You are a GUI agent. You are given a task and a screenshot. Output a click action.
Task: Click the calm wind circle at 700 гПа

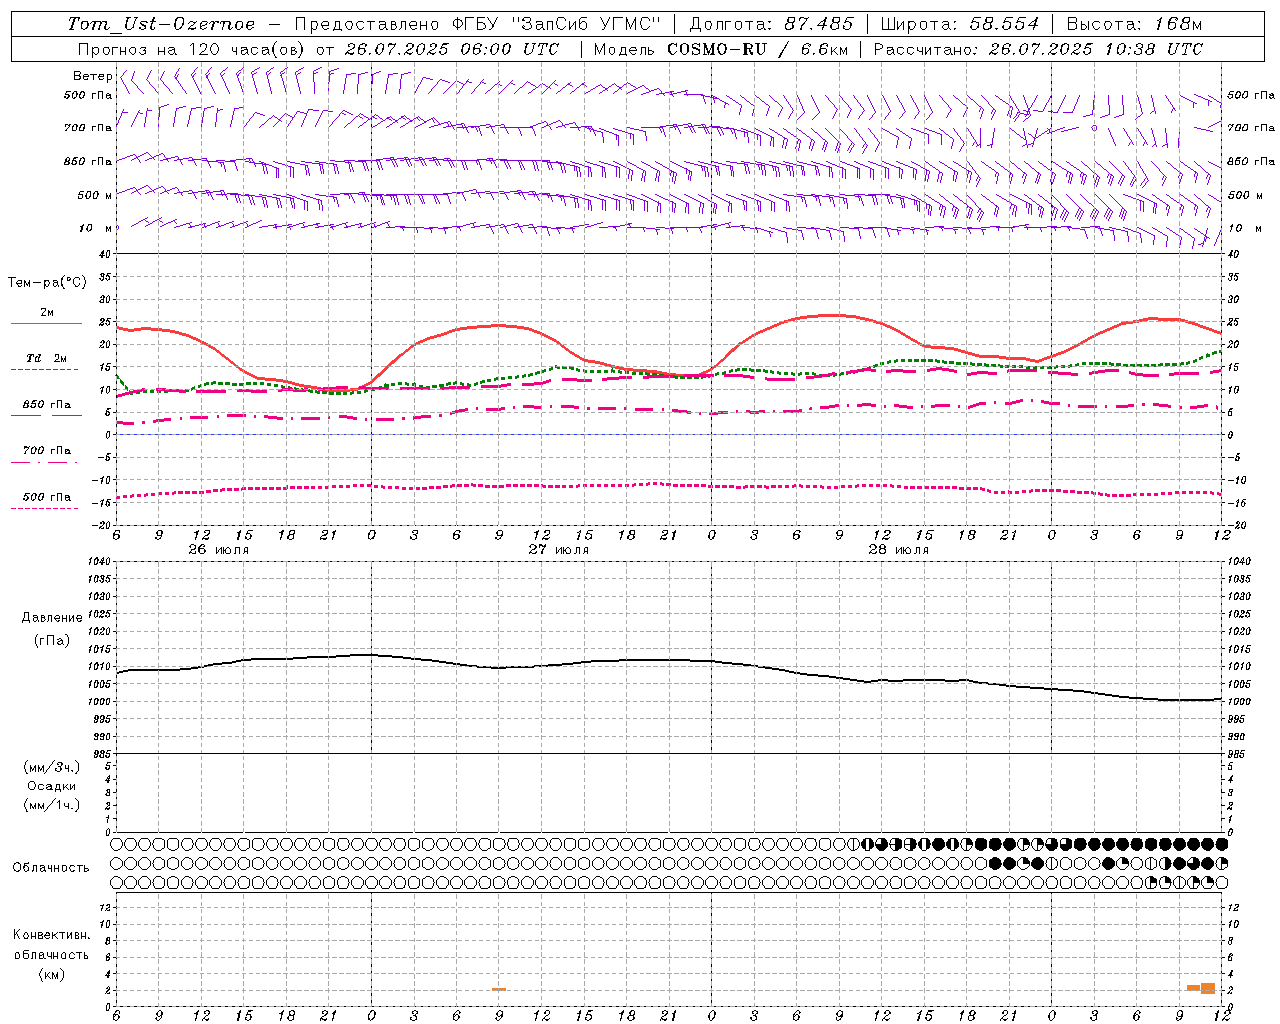click(x=1094, y=128)
